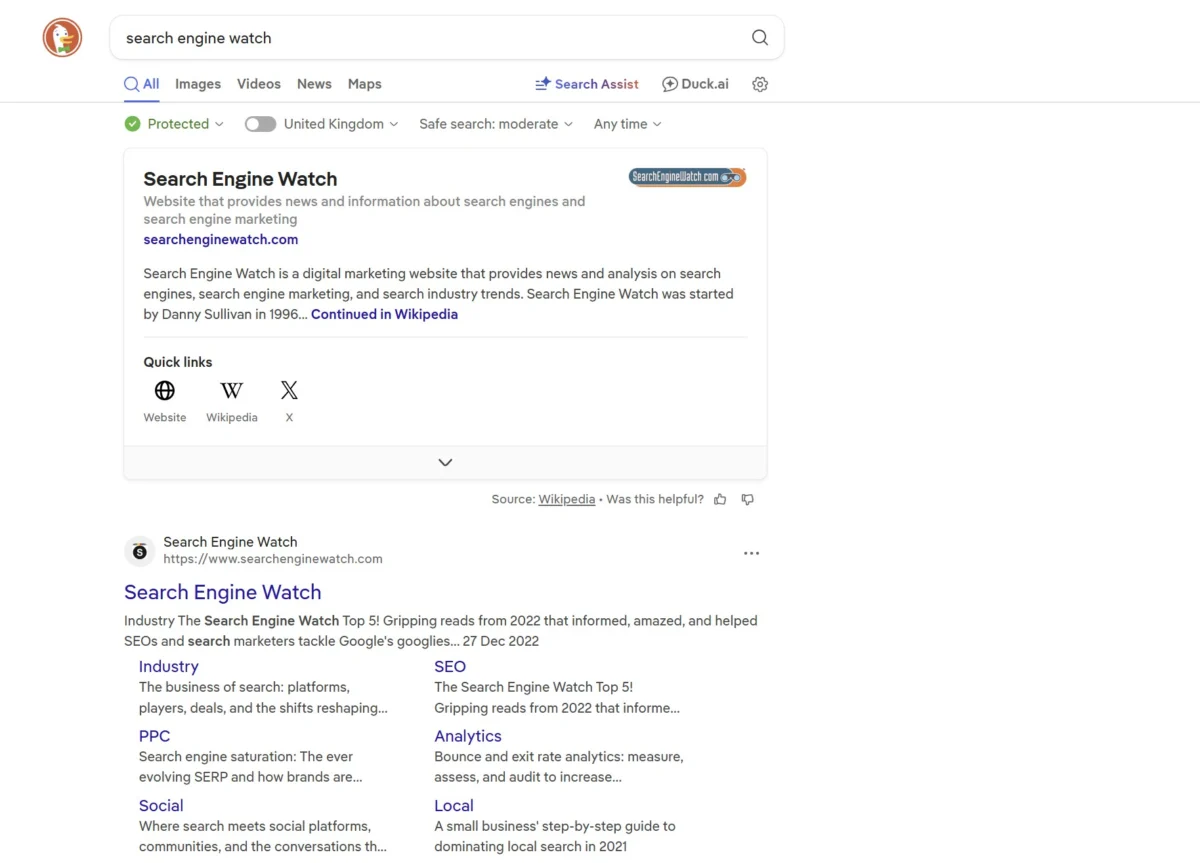1200x863 pixels.
Task: Switch to News tab
Action: click(314, 84)
